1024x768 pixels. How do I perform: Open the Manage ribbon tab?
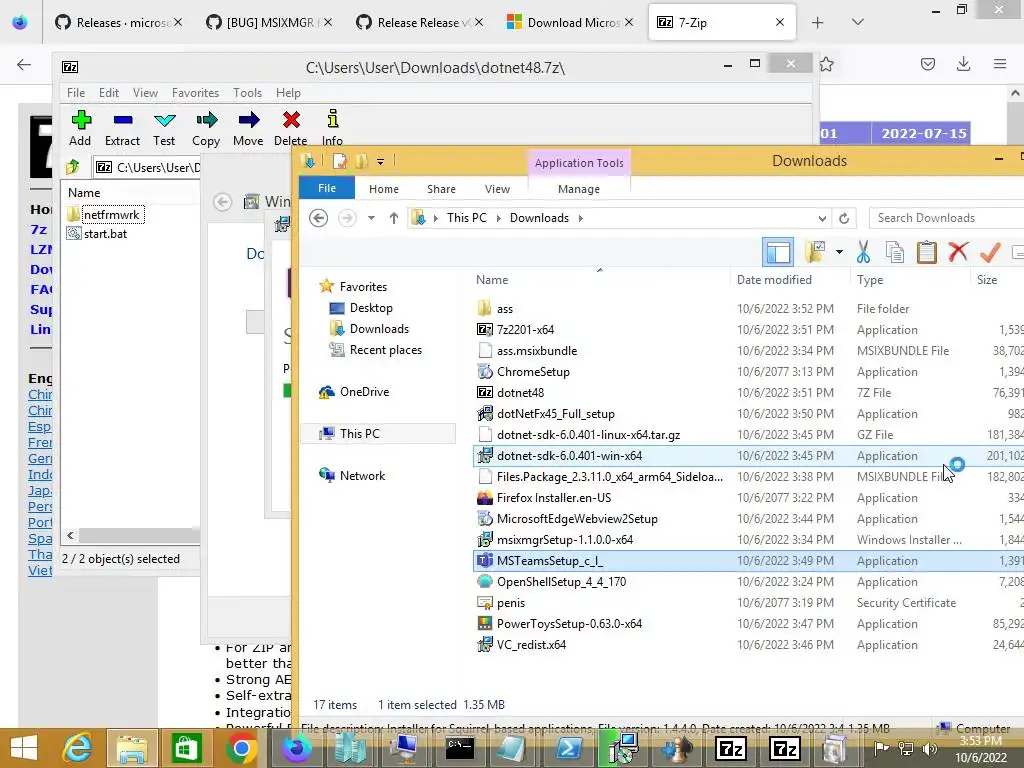(579, 189)
